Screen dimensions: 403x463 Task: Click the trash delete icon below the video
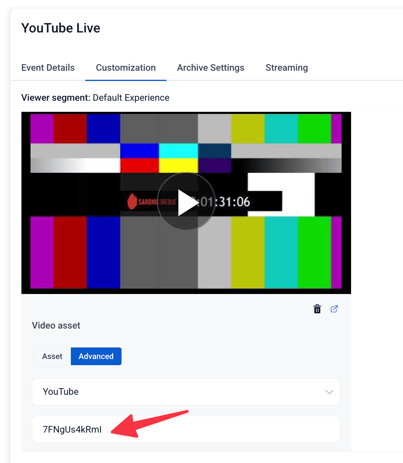[317, 309]
